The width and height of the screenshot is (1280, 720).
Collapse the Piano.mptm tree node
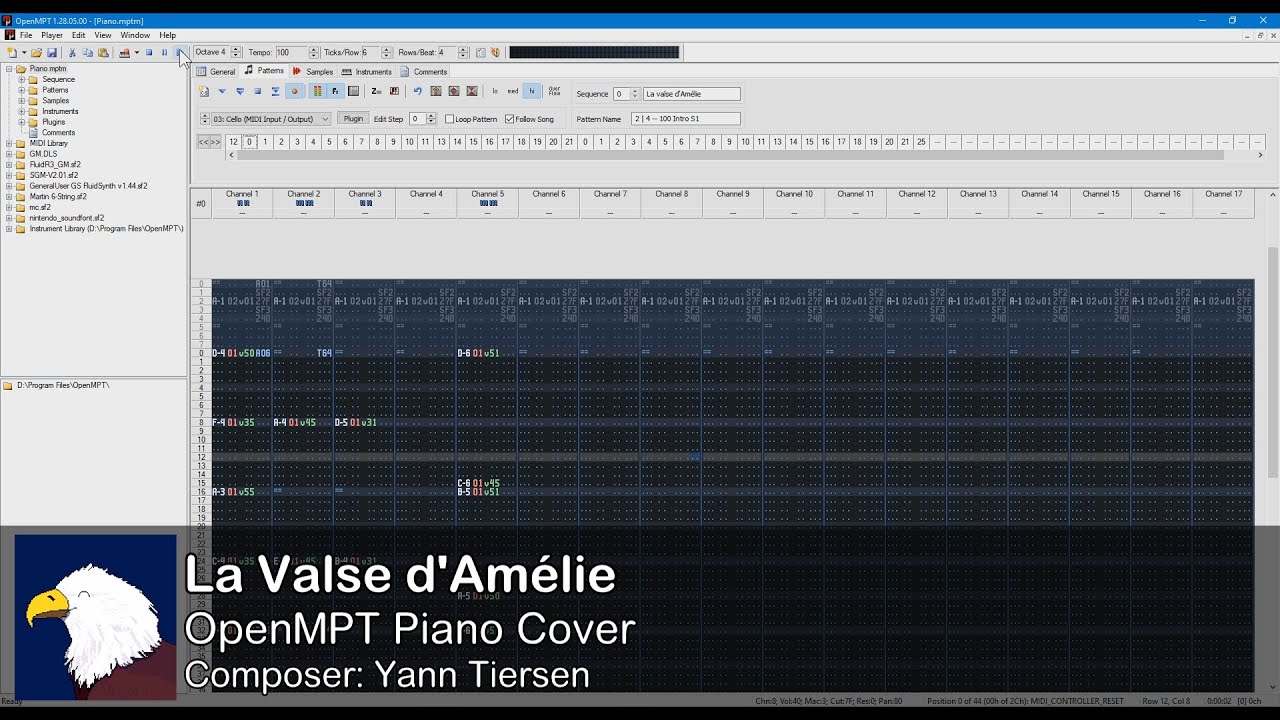9,69
